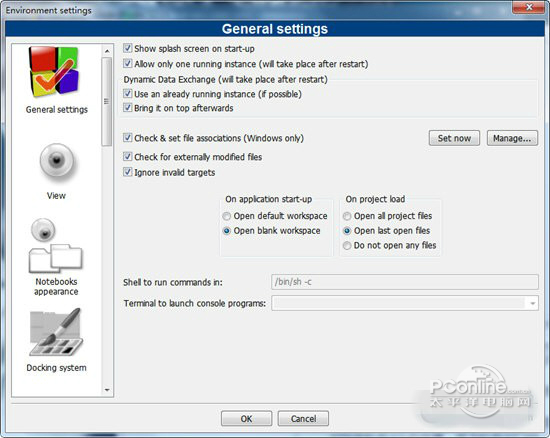Select Do not open any files
The width and height of the screenshot is (550, 438).
point(347,245)
